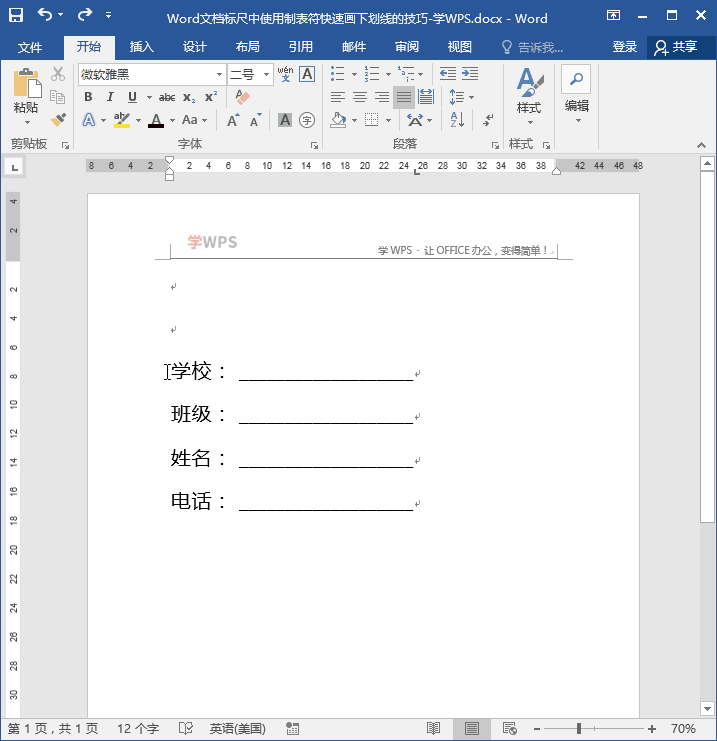Image resolution: width=717 pixels, height=741 pixels.
Task: Expand the 样式 styles gallery dropdown
Action: tap(528, 121)
